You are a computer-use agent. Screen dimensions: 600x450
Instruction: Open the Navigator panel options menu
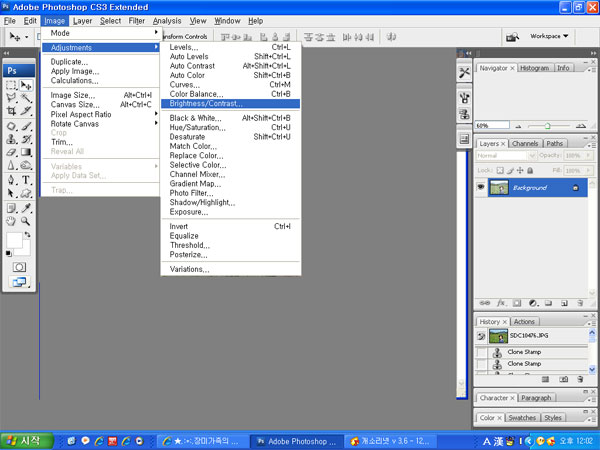(x=591, y=70)
